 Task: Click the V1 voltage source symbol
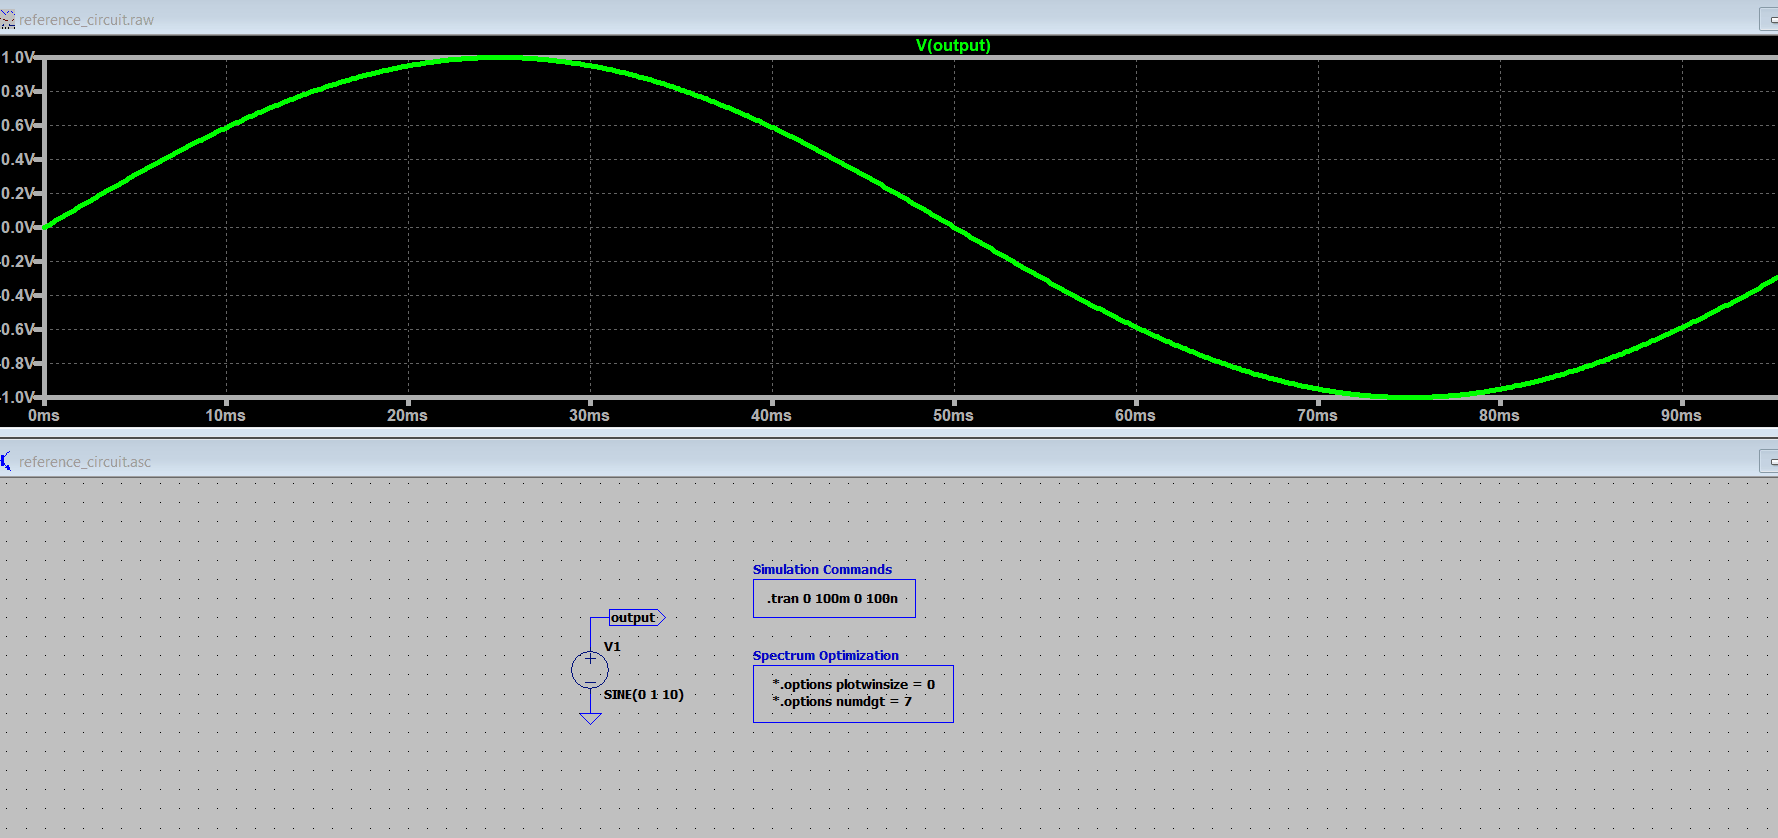click(x=590, y=669)
